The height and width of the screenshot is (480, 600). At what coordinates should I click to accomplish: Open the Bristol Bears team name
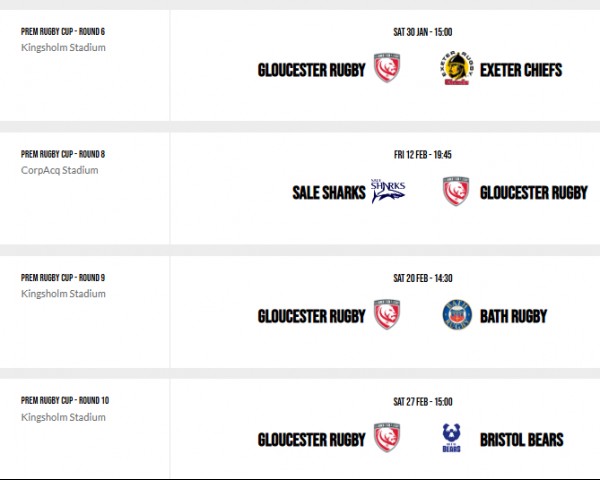pyautogui.click(x=522, y=439)
